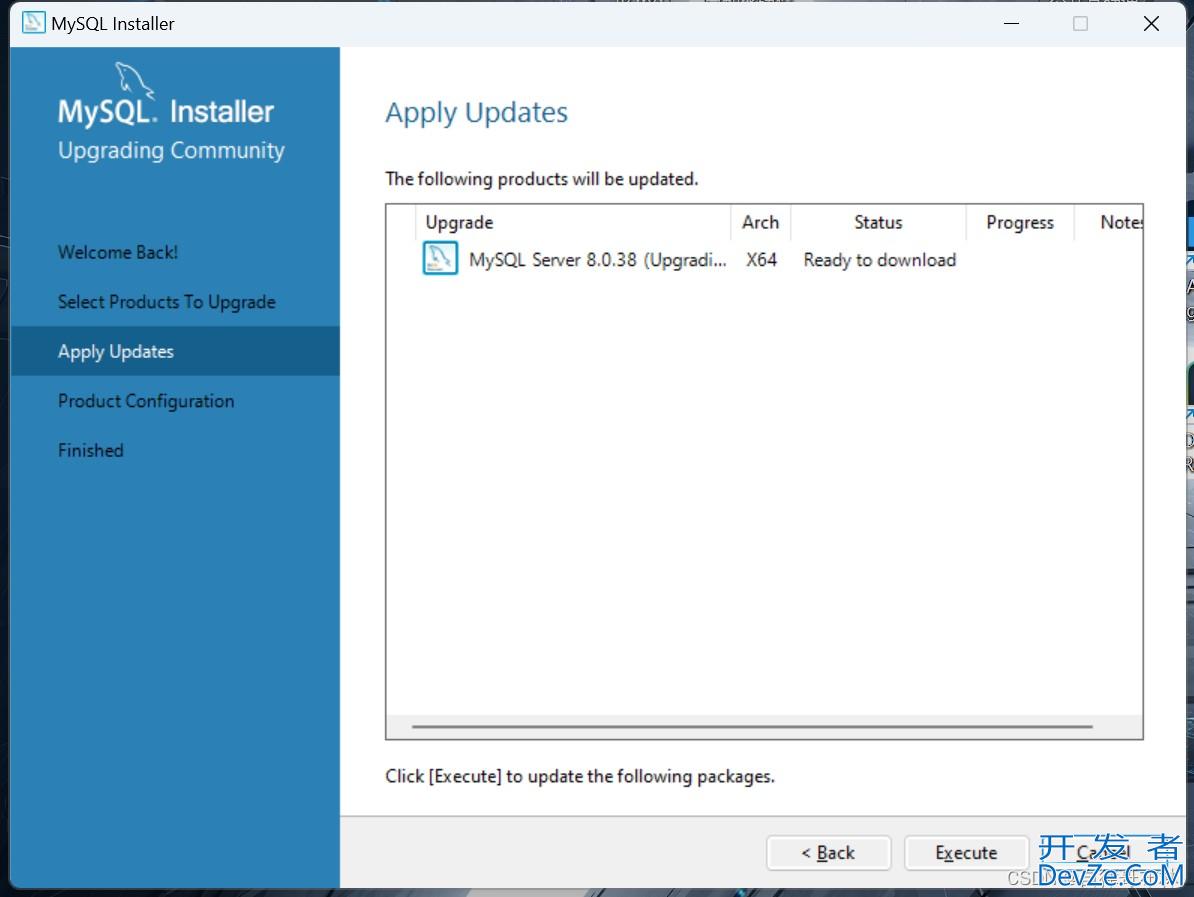Select the Apply Updates step in sidebar
Viewport: 1194px width, 897px height.
pyautogui.click(x=116, y=351)
